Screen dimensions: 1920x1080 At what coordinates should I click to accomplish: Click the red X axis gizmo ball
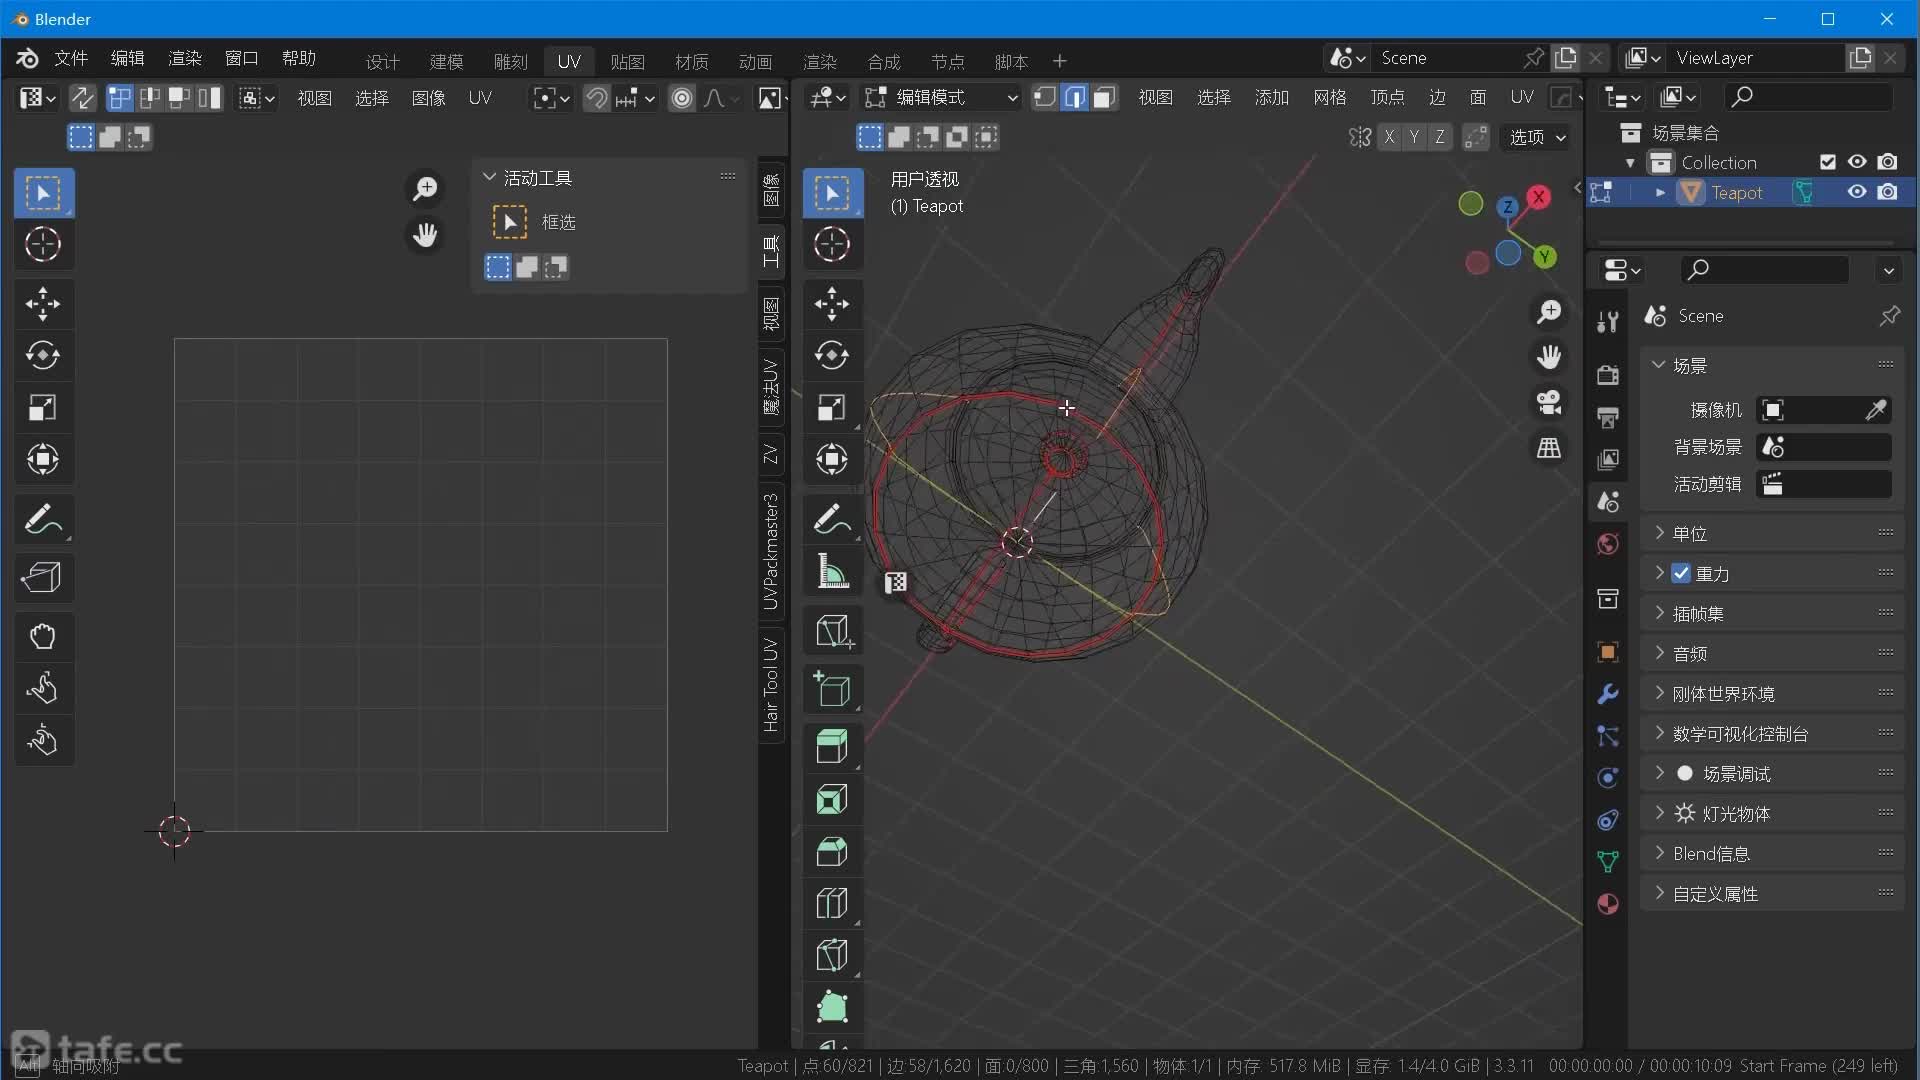(1539, 198)
